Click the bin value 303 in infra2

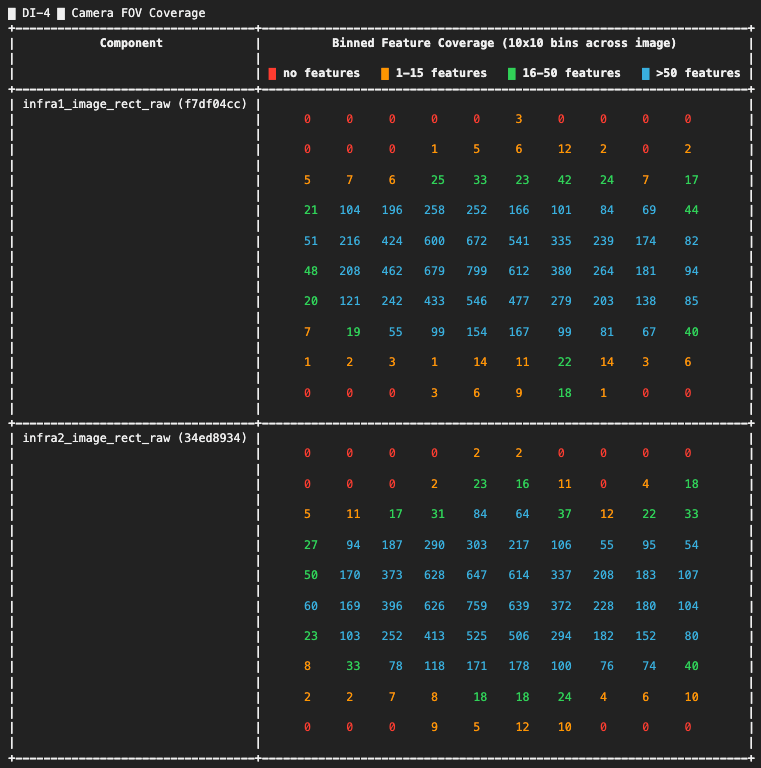point(476,545)
